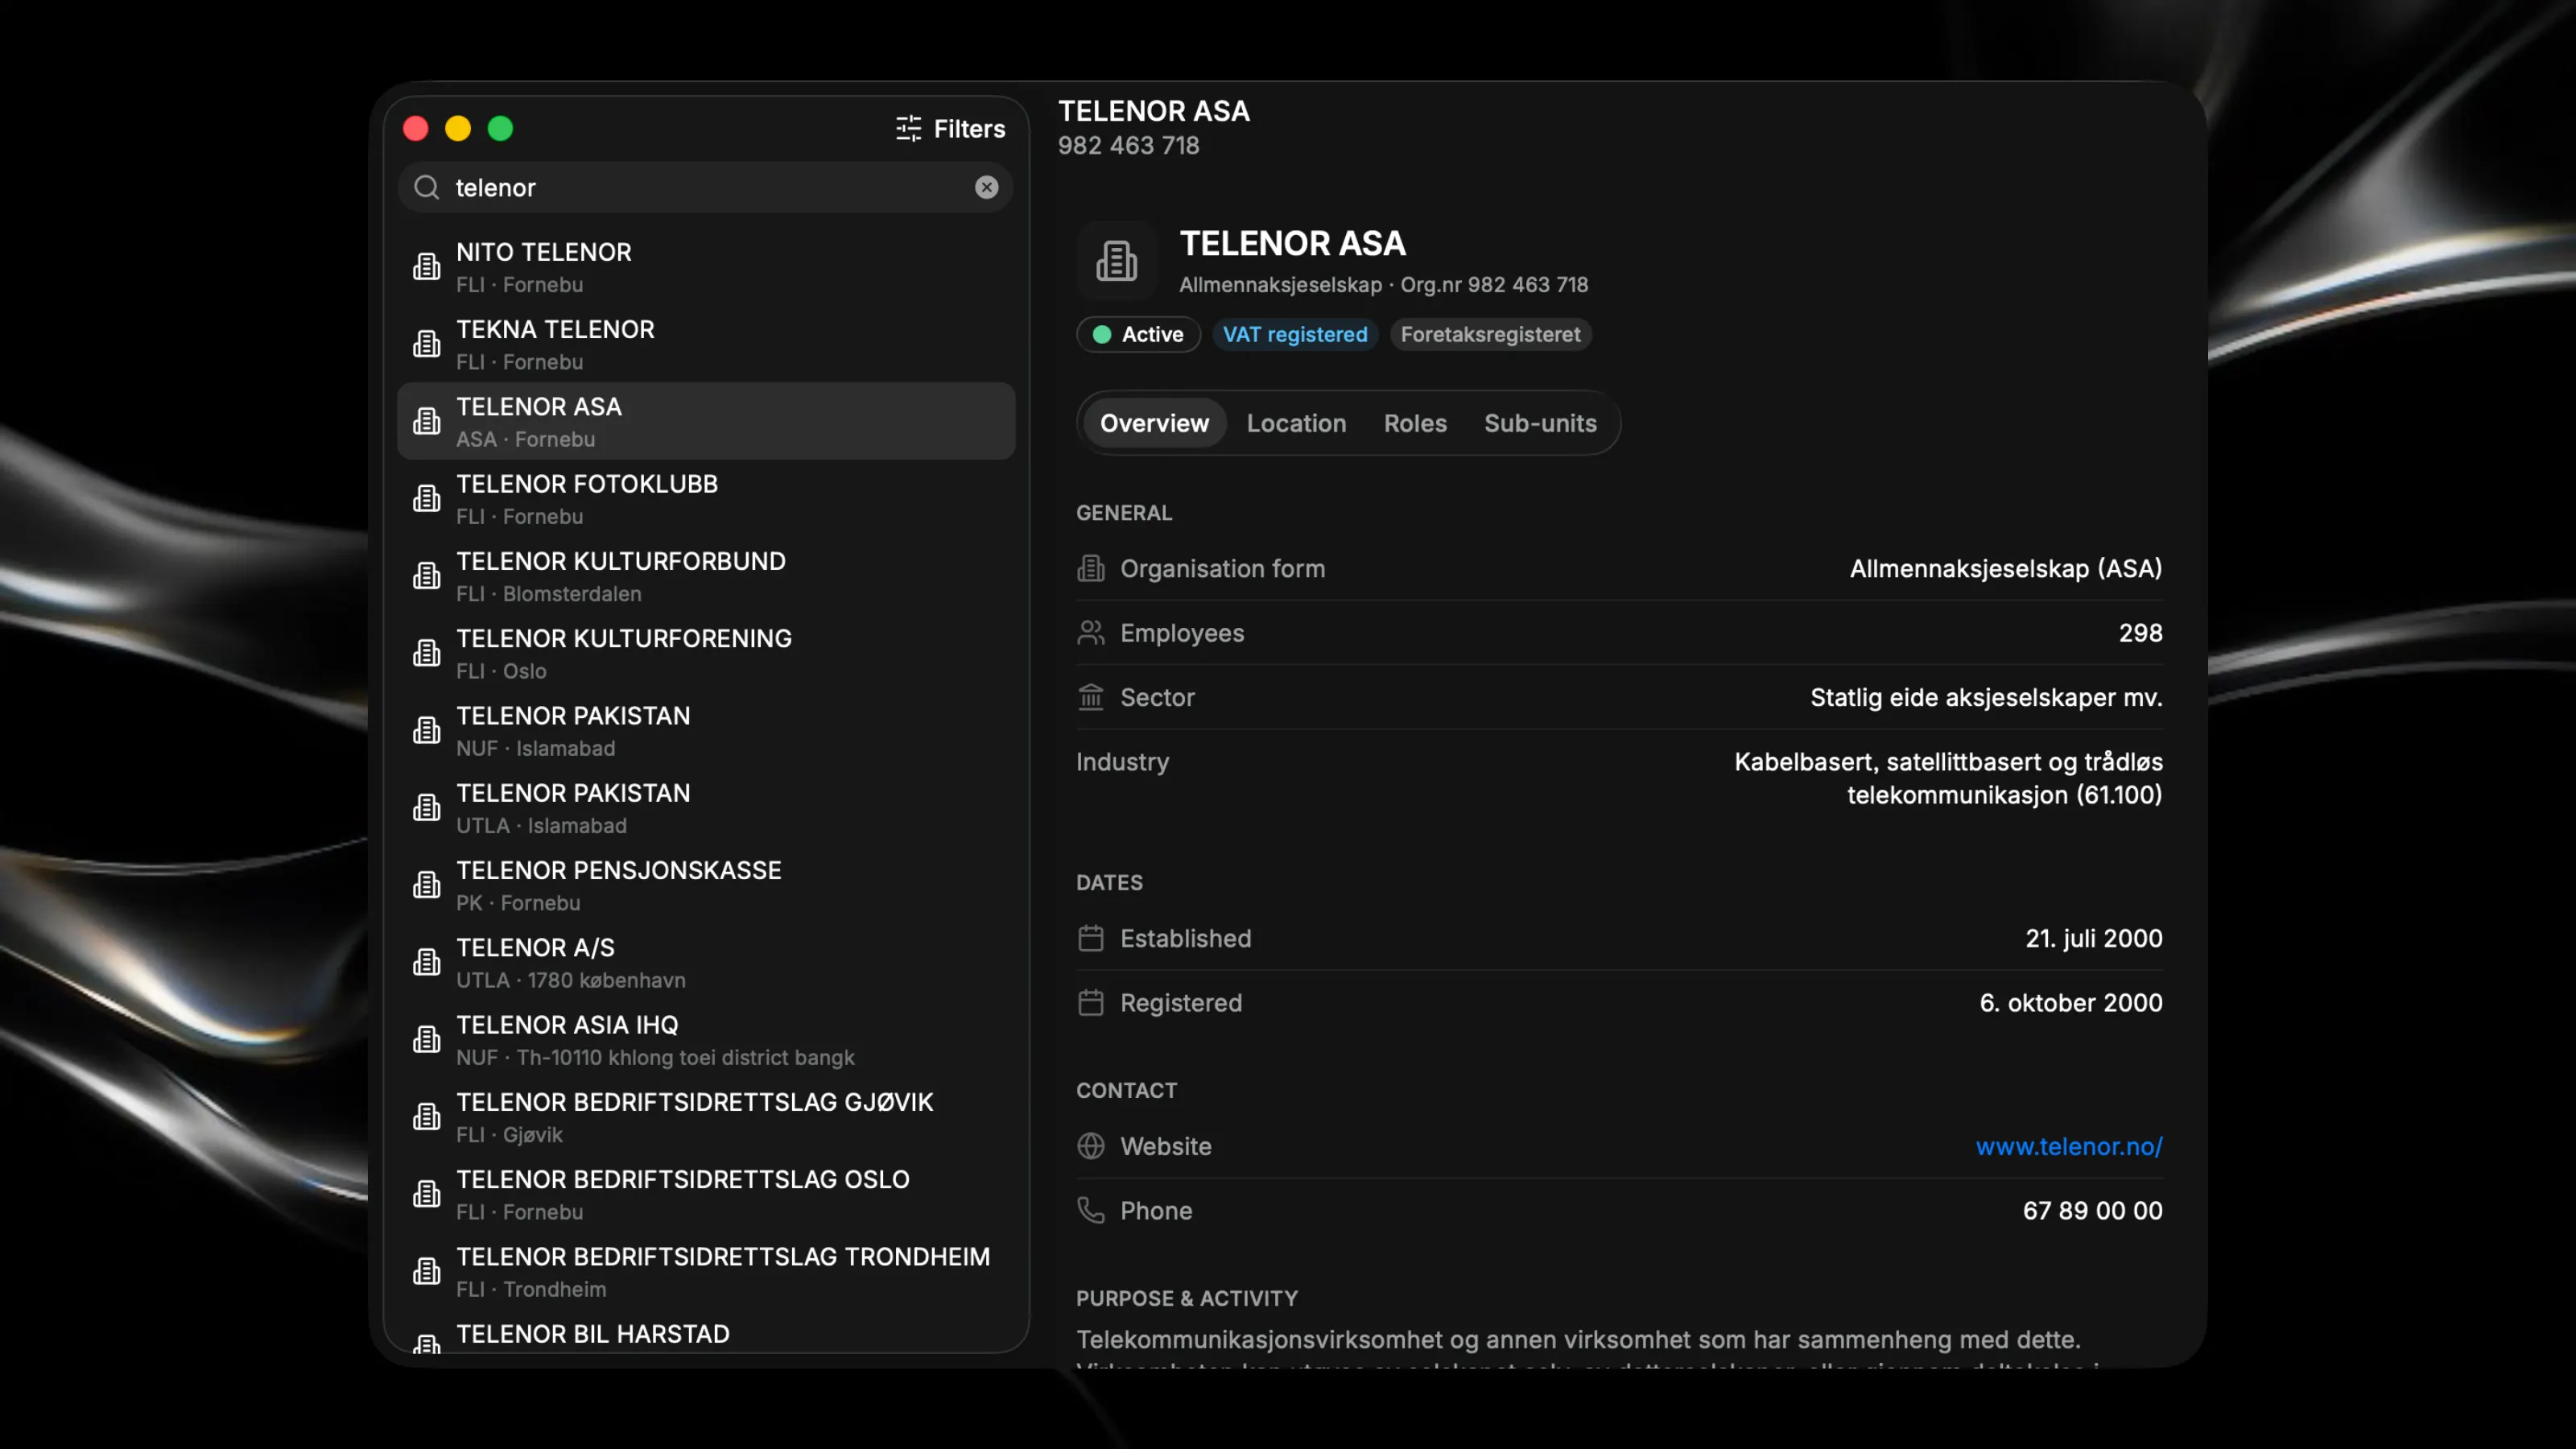Click building icon beside TELENOR PAKISTAN UTLA
This screenshot has width=2576, height=1449.
click(427, 808)
